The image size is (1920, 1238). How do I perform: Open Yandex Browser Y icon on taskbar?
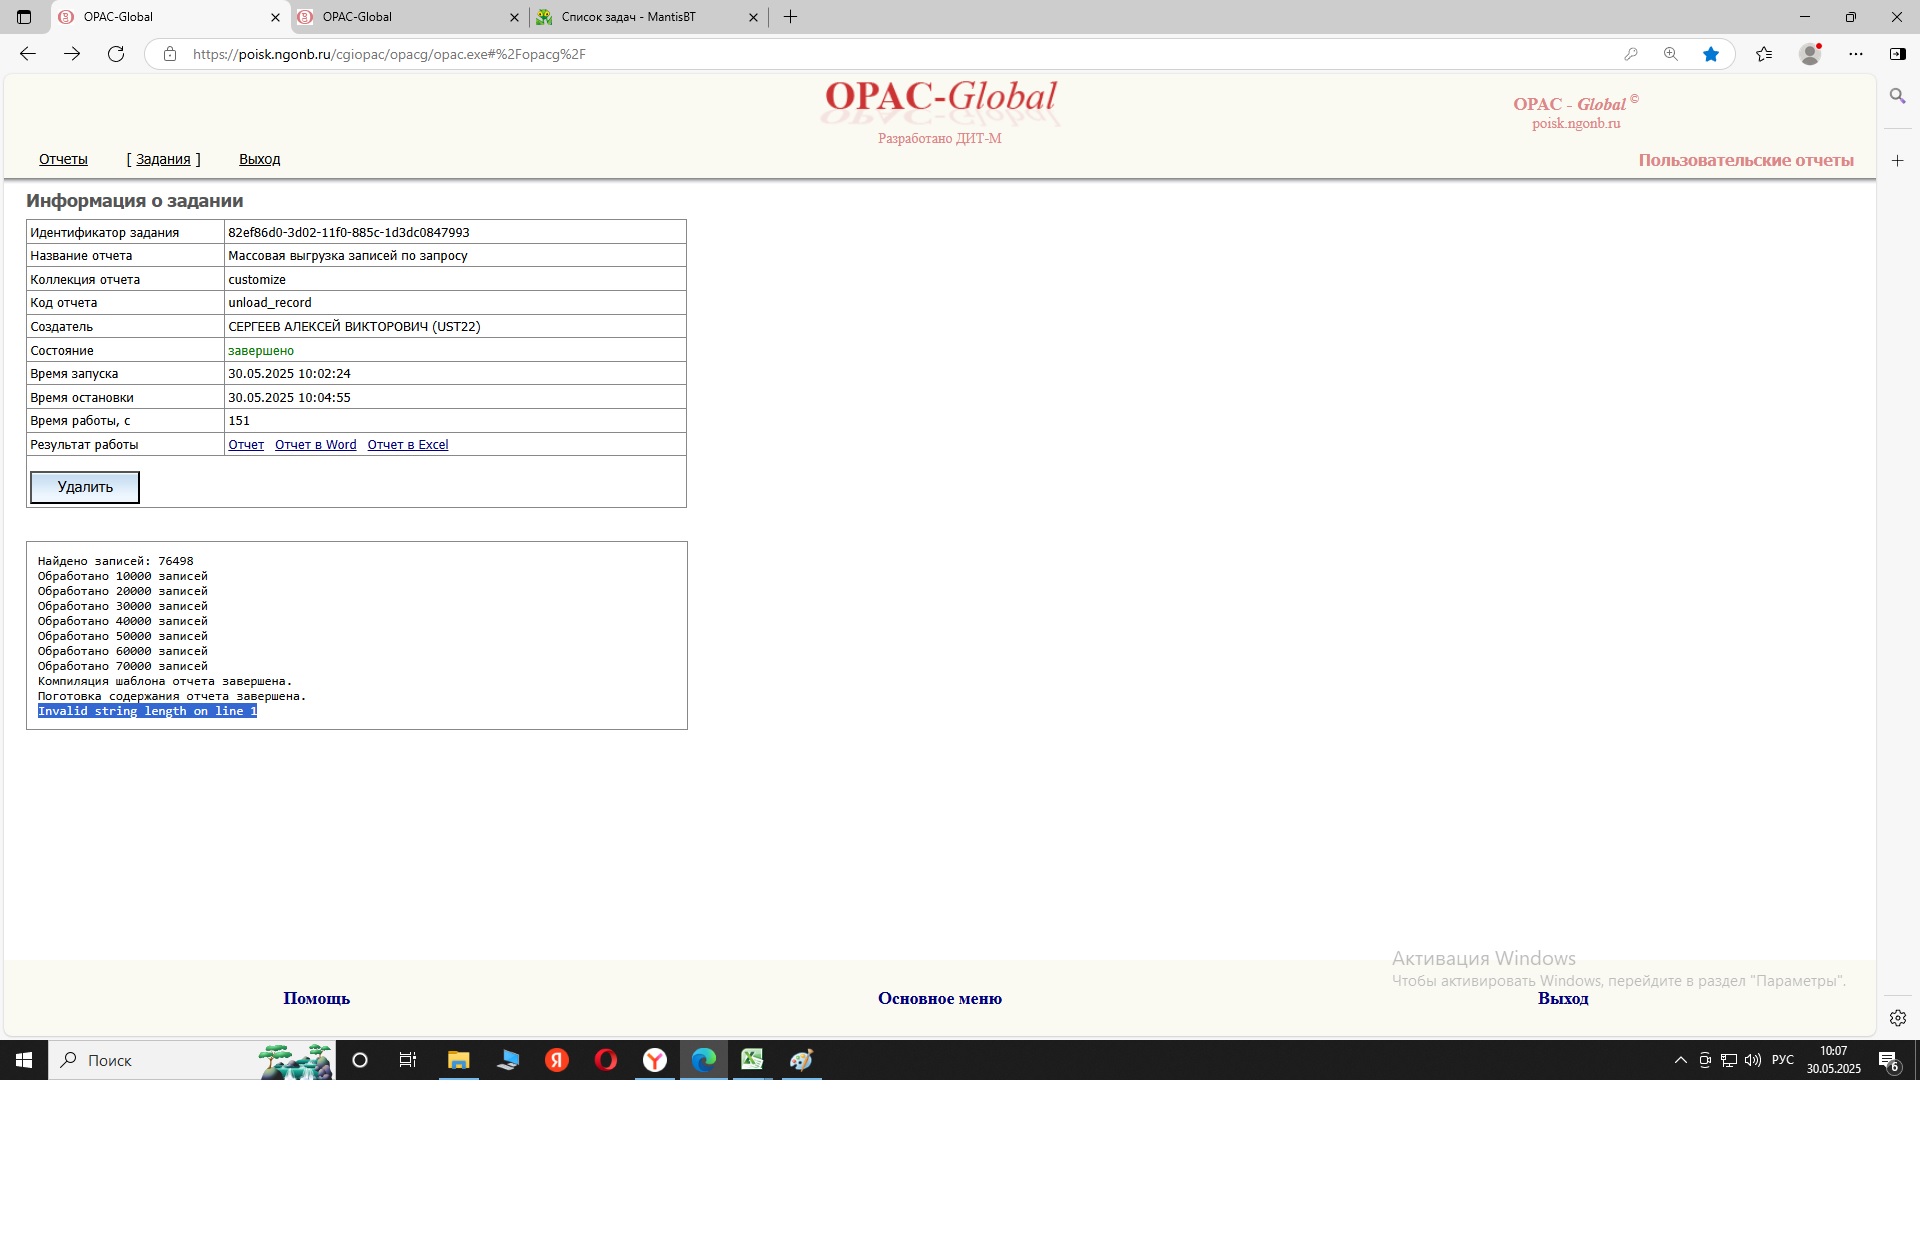655,1060
